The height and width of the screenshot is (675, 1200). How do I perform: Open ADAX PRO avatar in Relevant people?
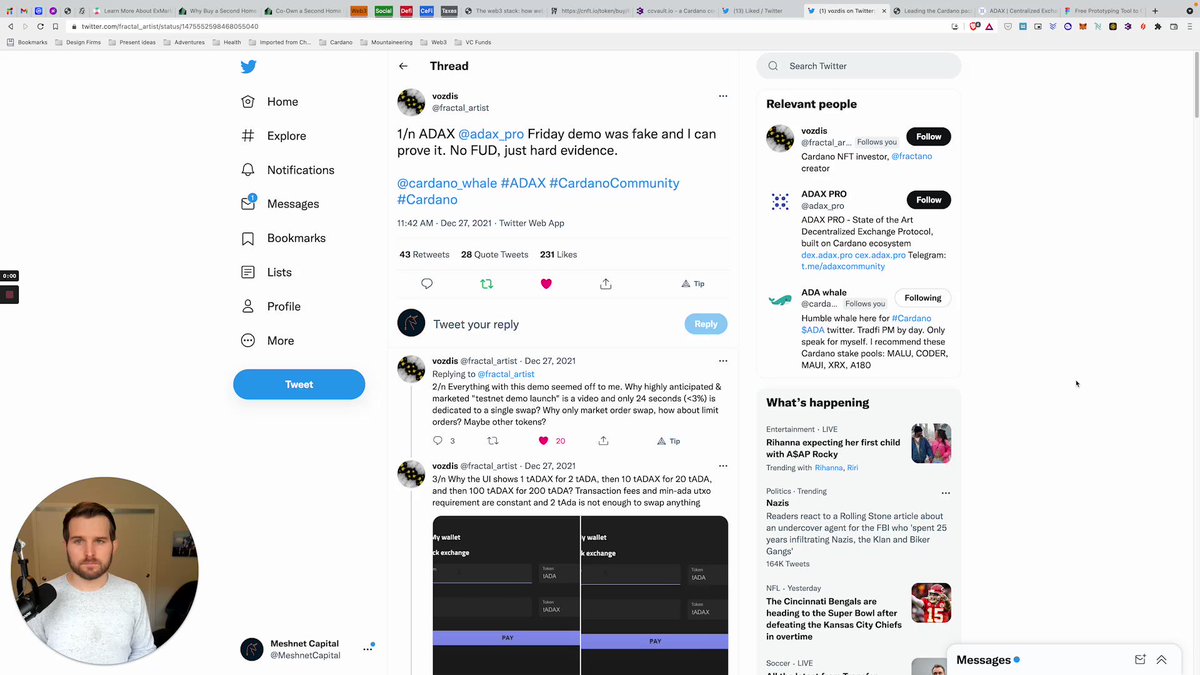(x=780, y=202)
